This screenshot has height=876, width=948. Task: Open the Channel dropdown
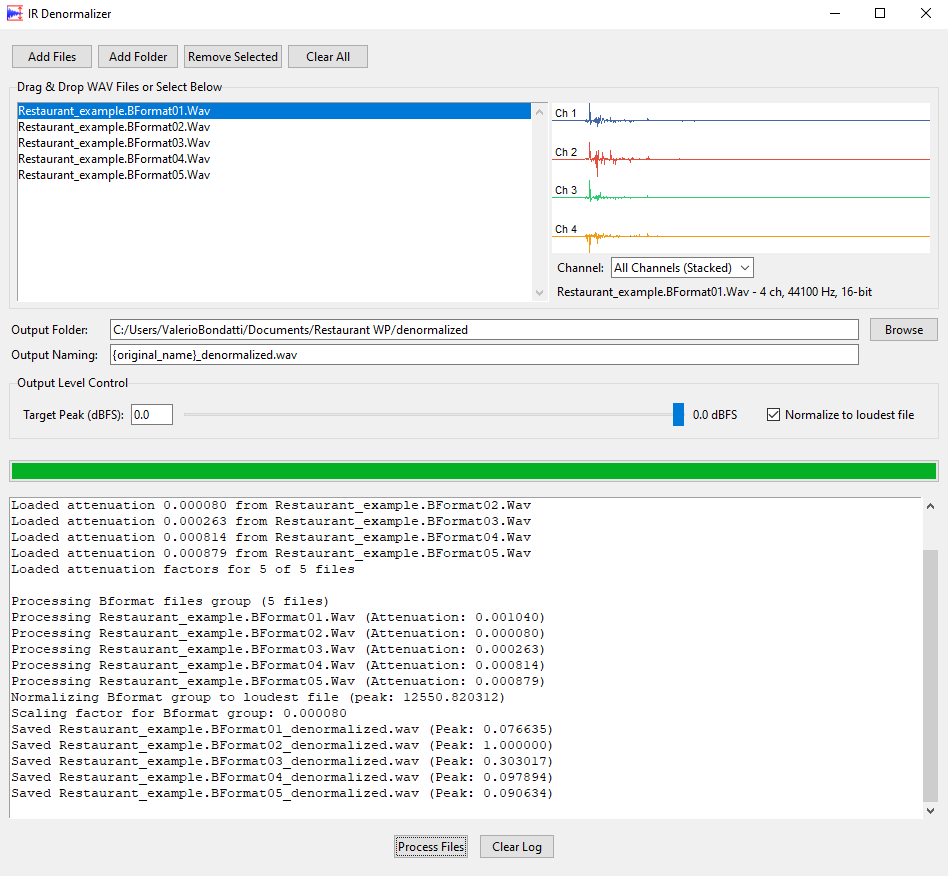[x=682, y=268]
